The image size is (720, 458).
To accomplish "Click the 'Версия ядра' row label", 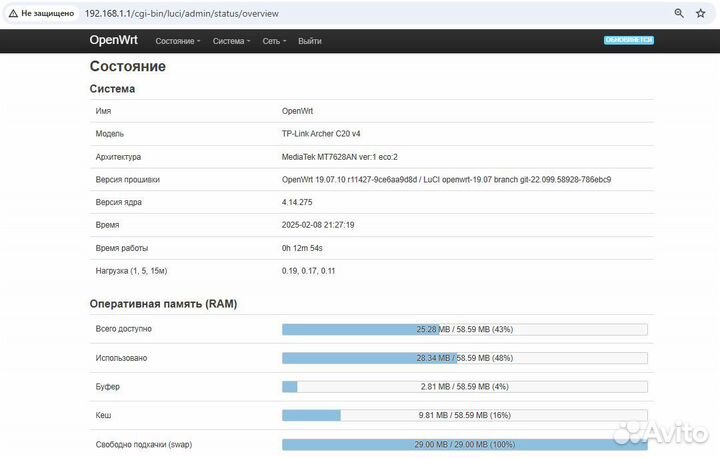I will tap(118, 202).
